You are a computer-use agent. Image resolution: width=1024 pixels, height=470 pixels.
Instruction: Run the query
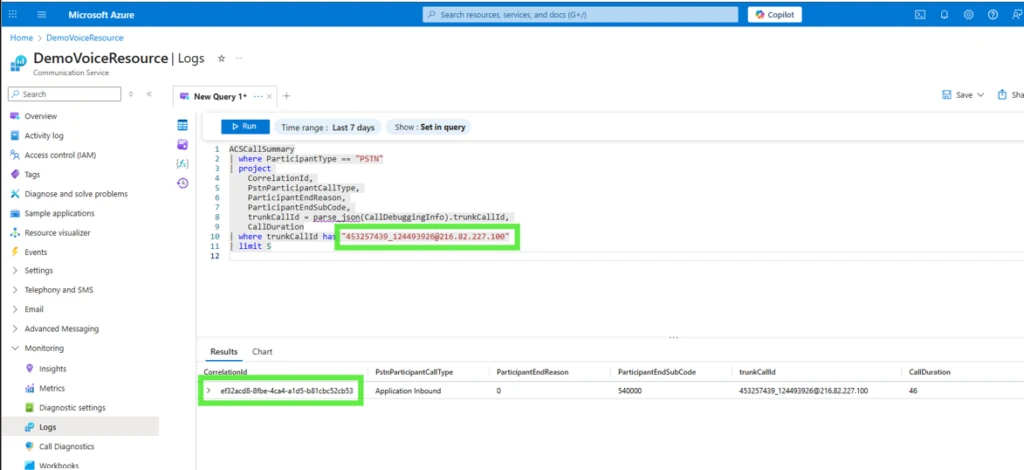244,127
